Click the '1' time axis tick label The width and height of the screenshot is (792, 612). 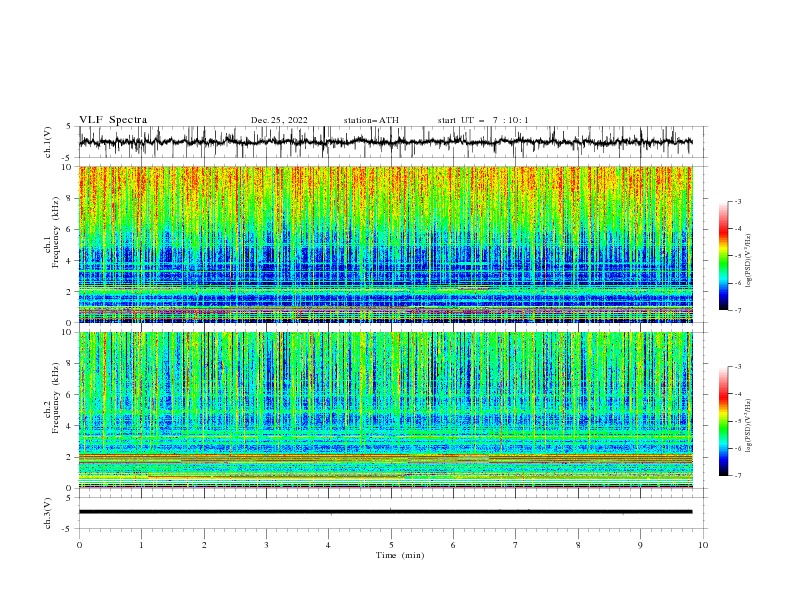coord(141,545)
